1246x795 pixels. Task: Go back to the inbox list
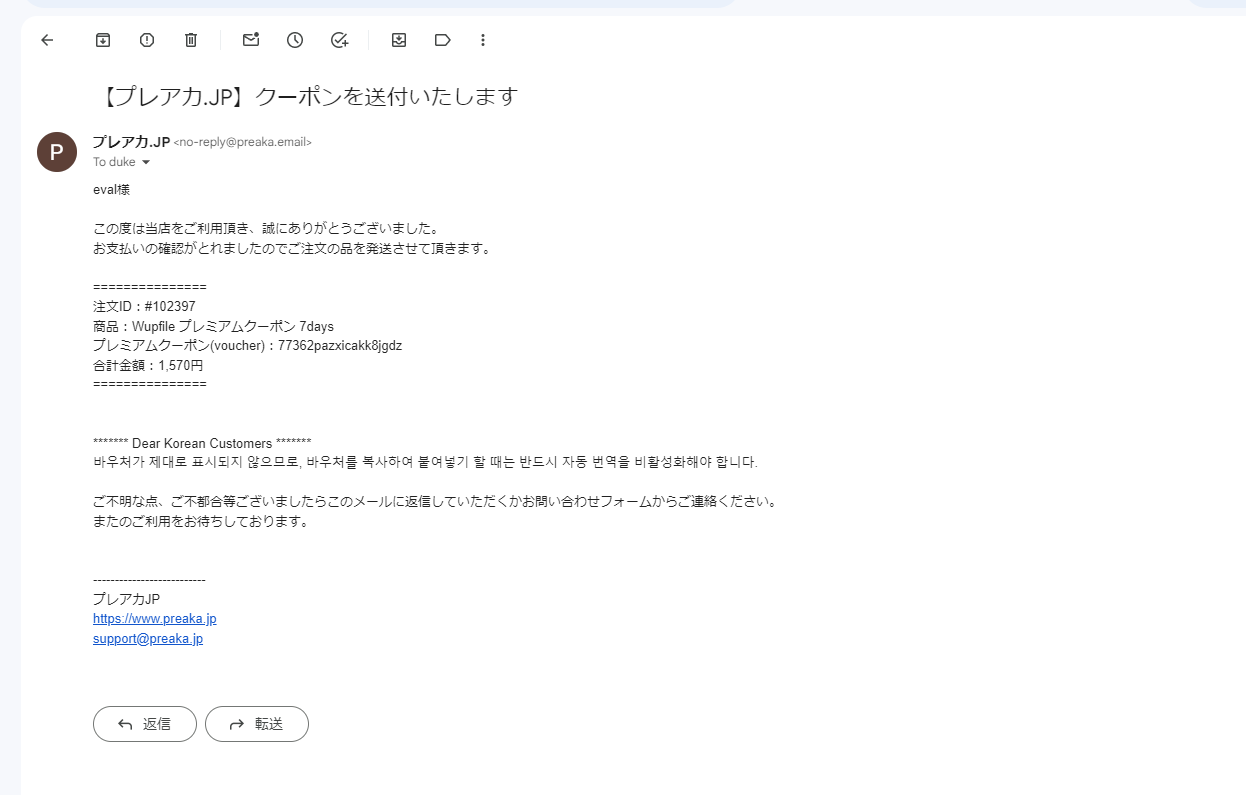[47, 40]
